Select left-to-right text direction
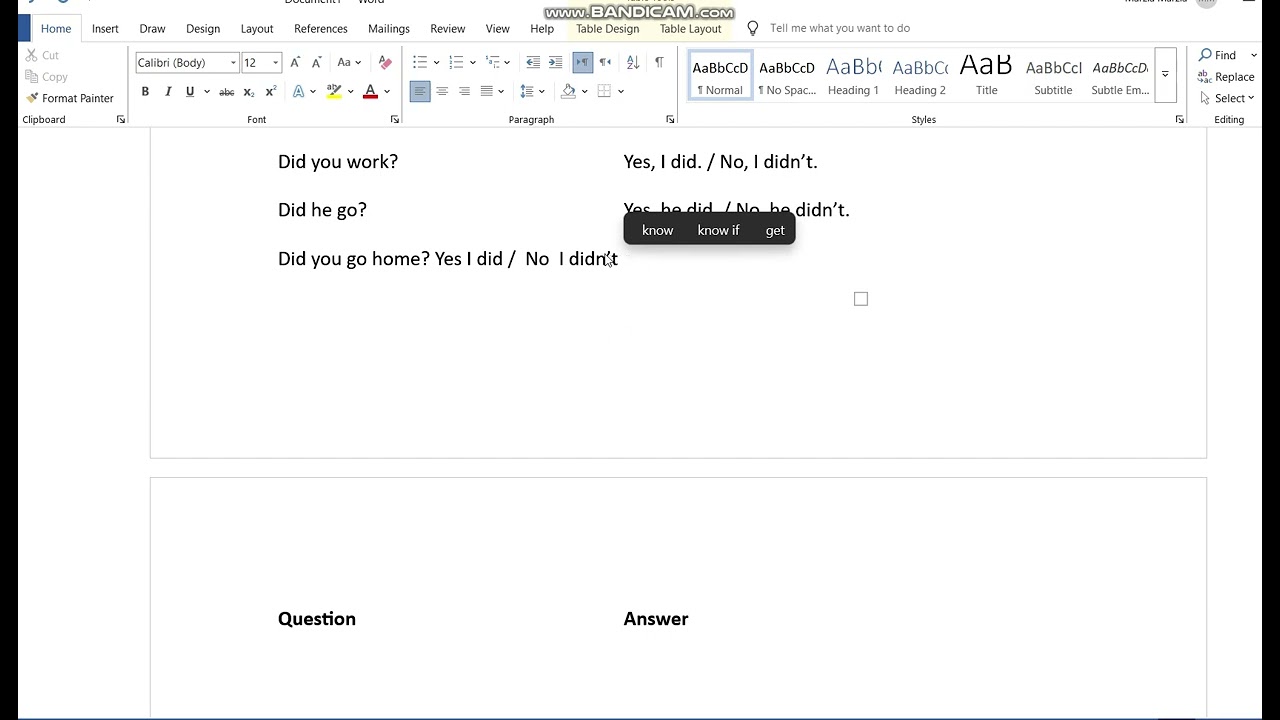 click(x=583, y=62)
